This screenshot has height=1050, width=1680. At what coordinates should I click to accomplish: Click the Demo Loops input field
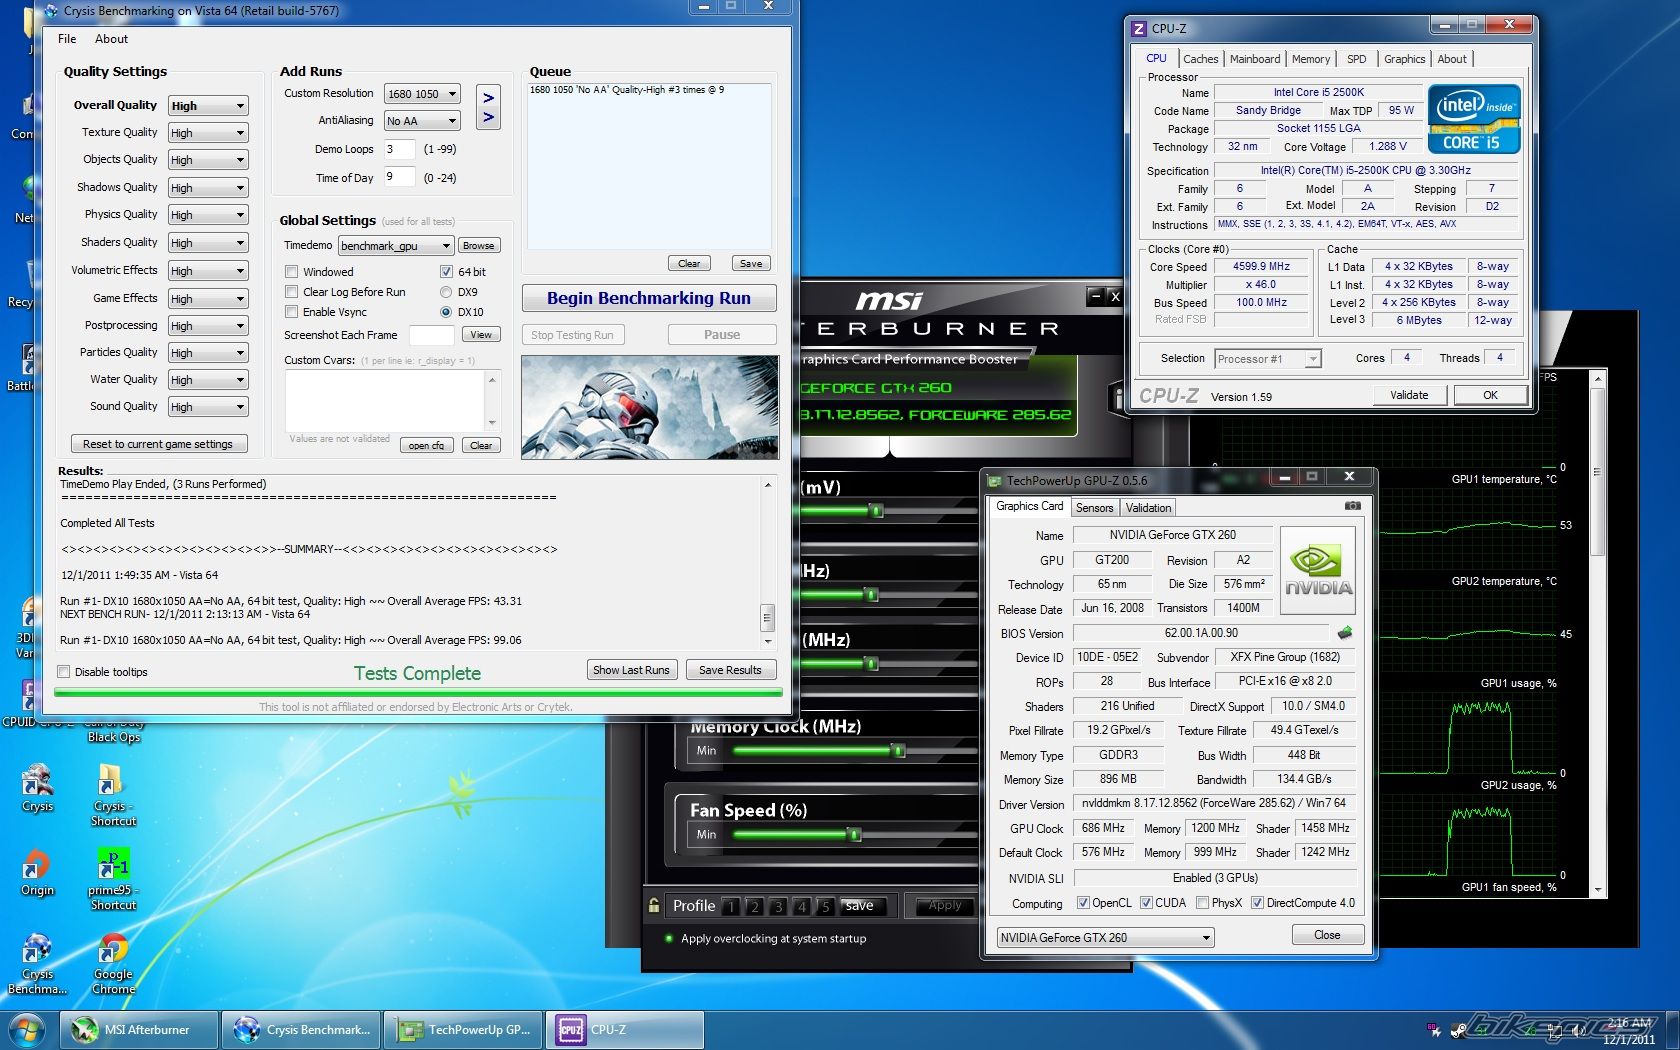click(x=400, y=149)
